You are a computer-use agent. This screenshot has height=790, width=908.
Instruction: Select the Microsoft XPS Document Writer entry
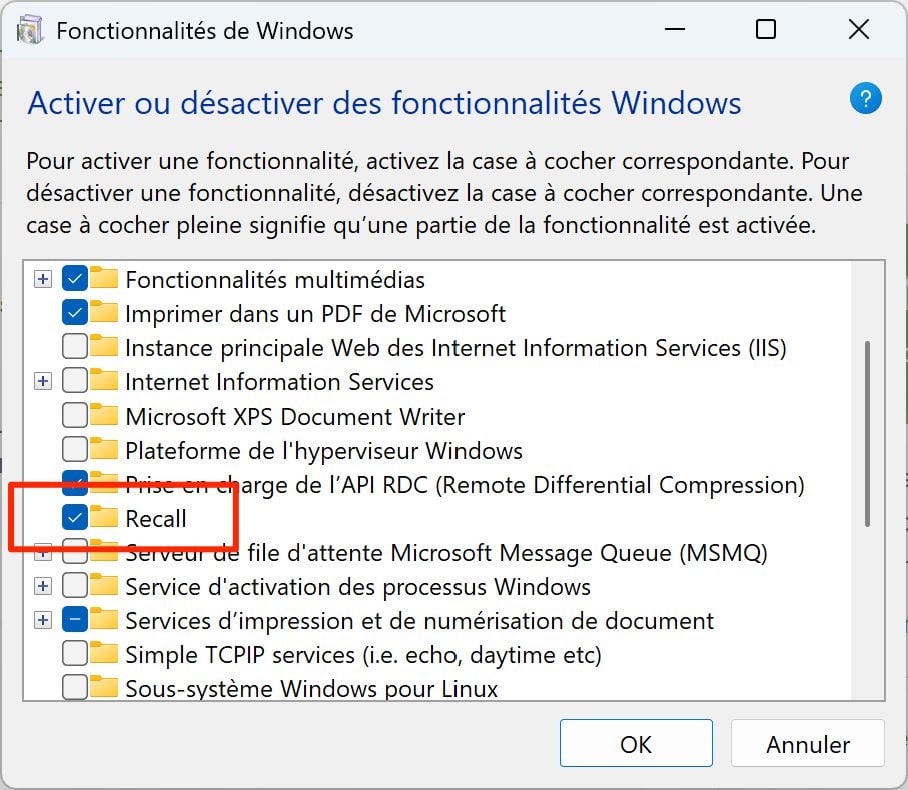coord(294,416)
